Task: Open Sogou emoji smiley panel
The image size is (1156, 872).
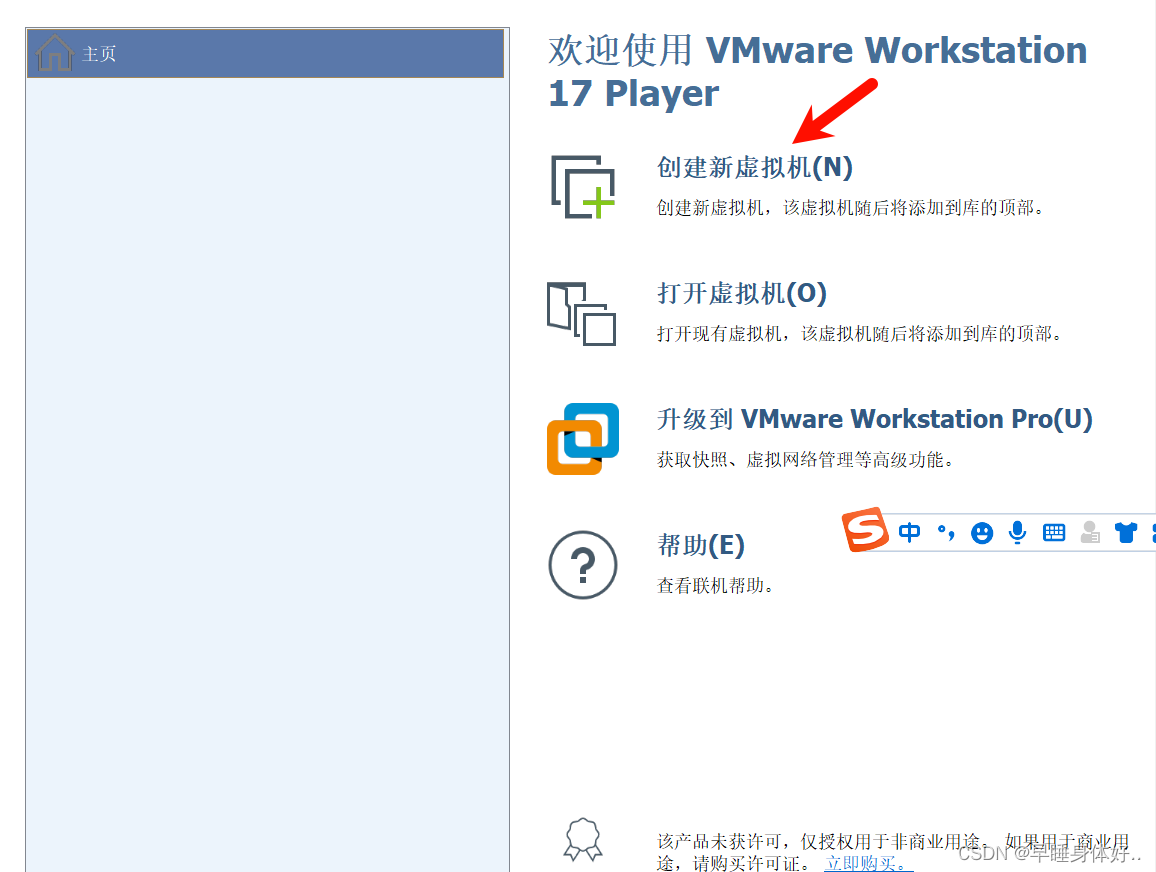Action: pyautogui.click(x=981, y=532)
